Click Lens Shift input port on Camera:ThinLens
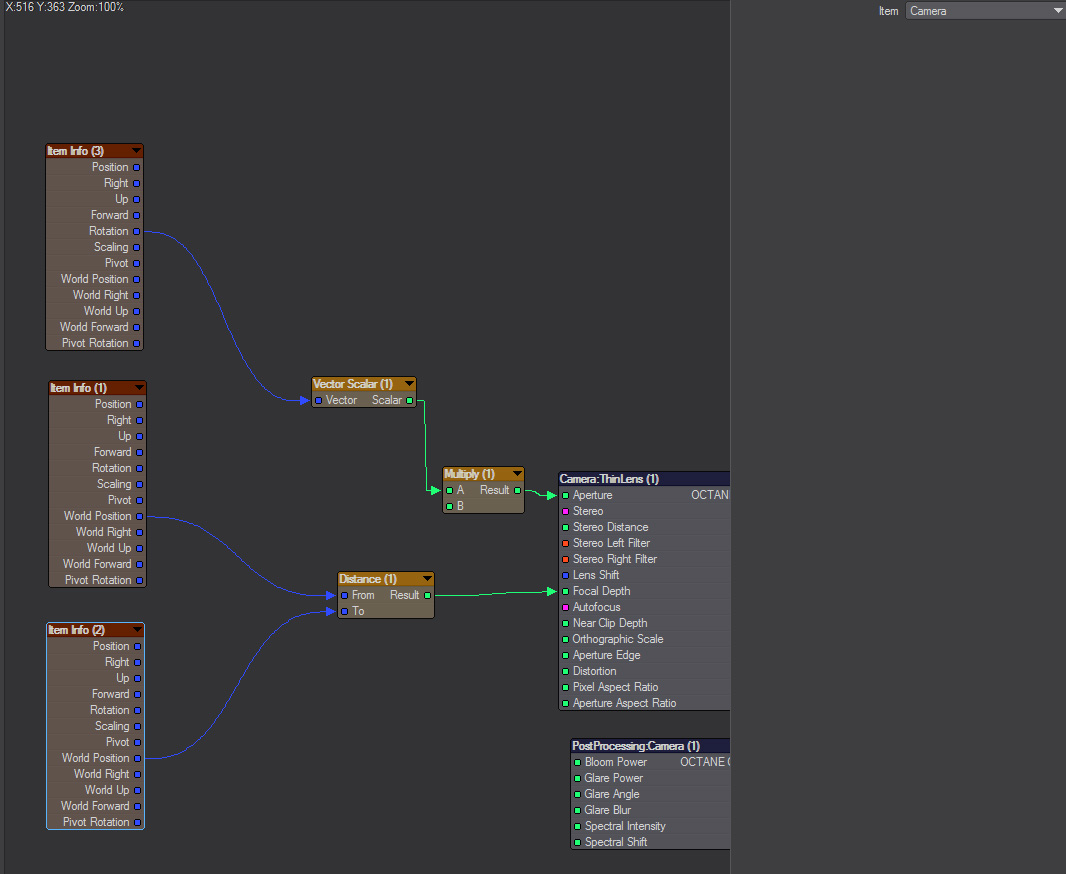Screen dimensions: 1066x874 coord(565,576)
